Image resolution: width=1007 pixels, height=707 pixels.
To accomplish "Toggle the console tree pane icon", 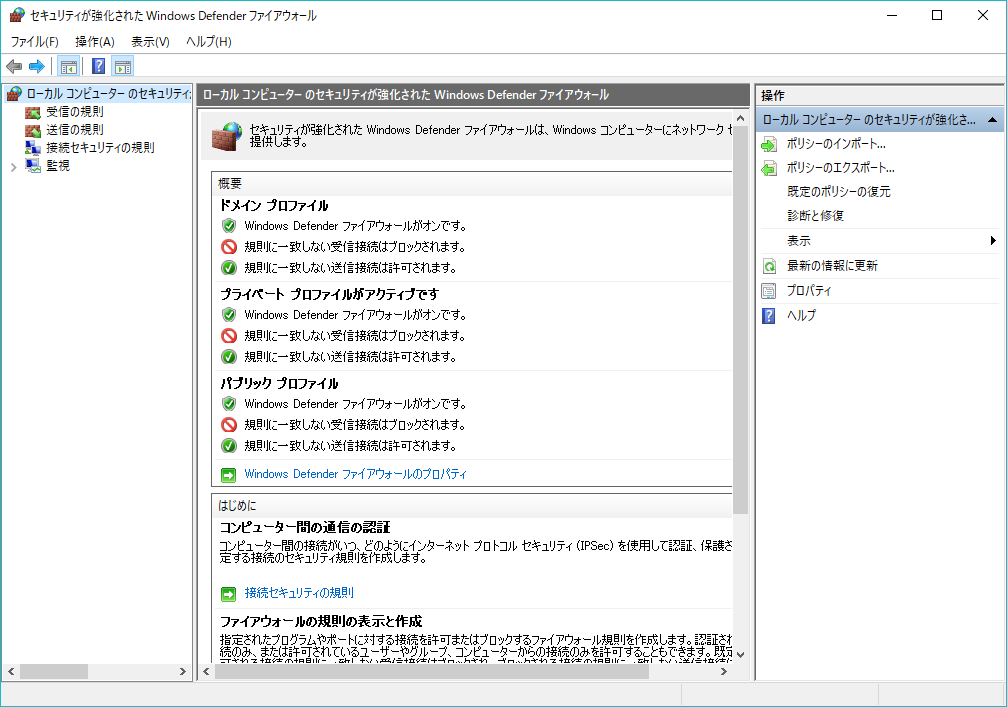I will point(69,67).
